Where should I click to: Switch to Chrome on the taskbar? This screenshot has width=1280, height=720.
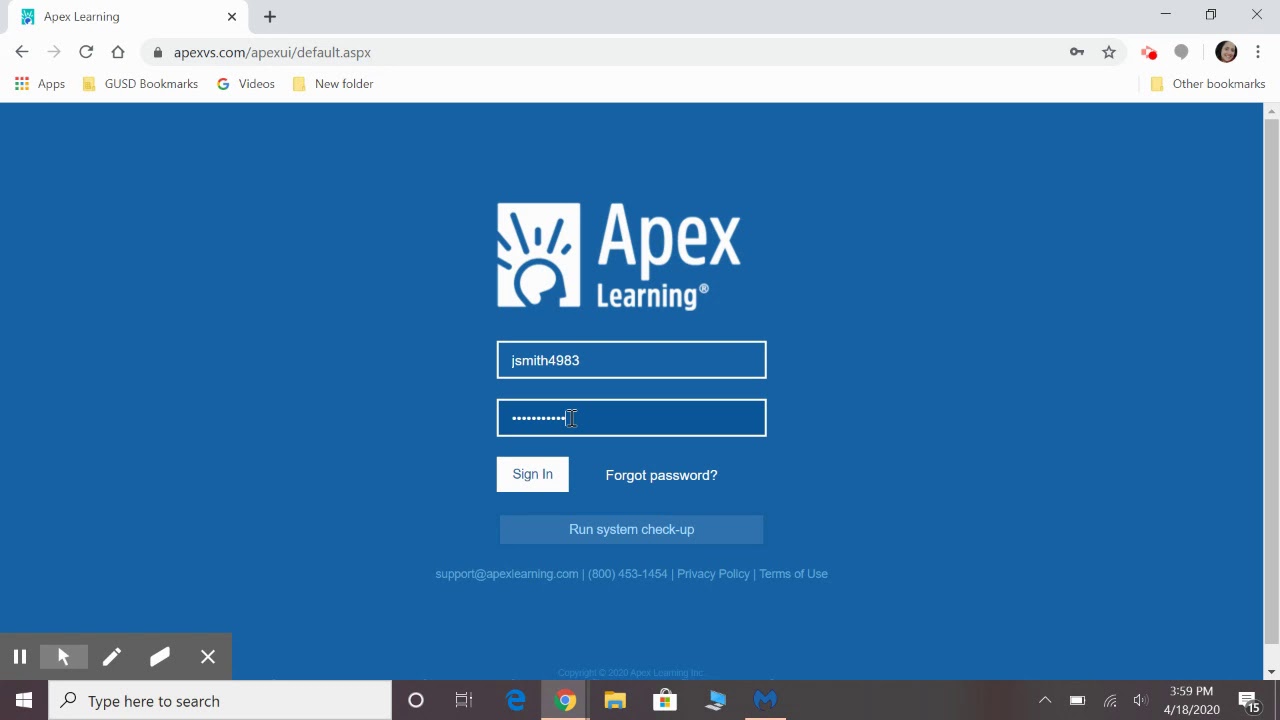click(566, 701)
